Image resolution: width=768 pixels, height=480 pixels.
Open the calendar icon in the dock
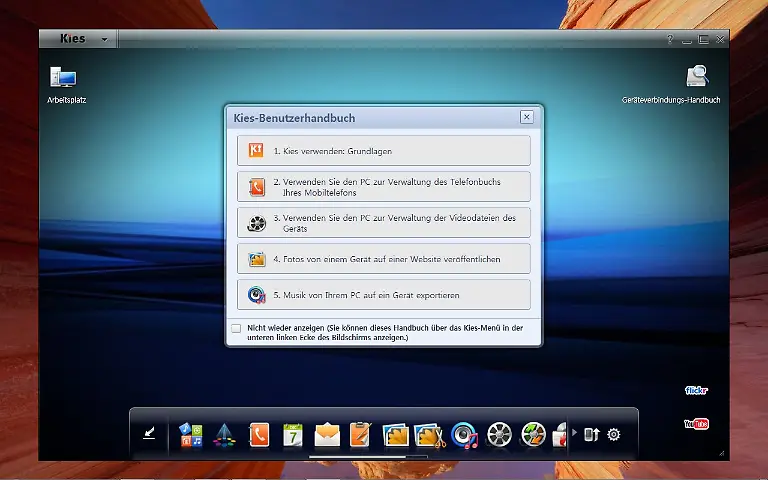click(x=293, y=434)
